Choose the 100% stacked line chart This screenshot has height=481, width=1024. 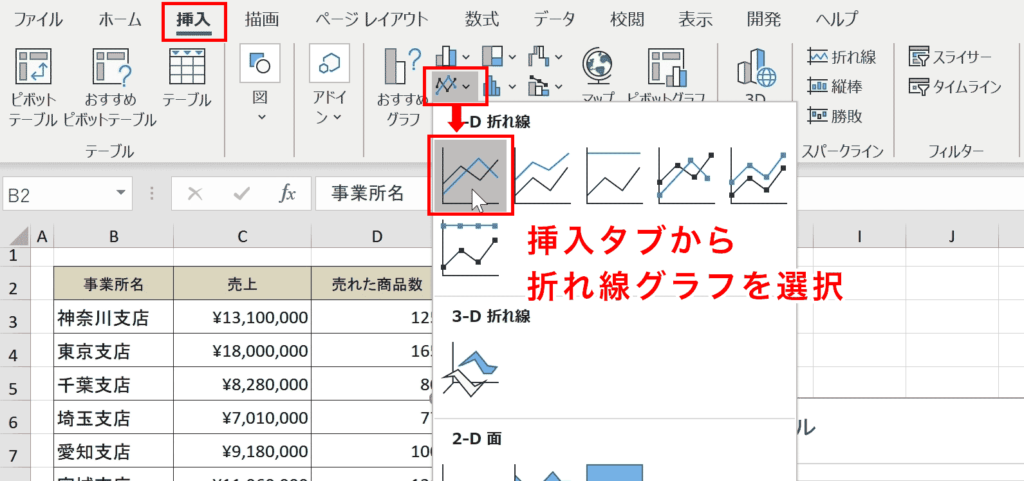pyautogui.click(x=614, y=174)
